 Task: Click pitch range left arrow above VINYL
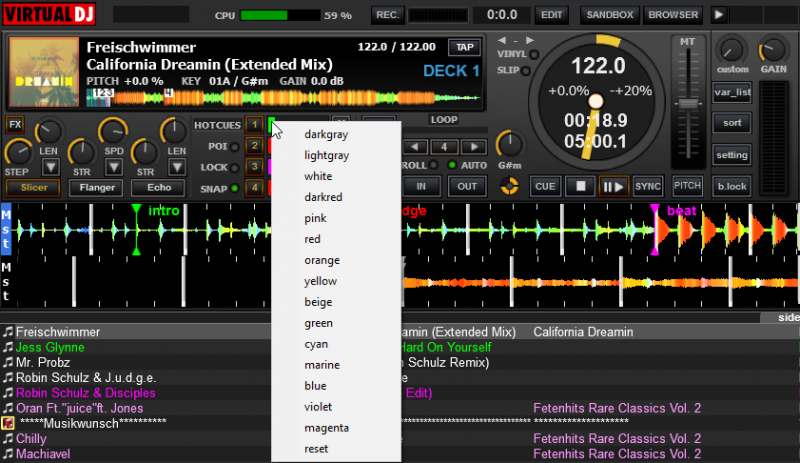point(502,40)
